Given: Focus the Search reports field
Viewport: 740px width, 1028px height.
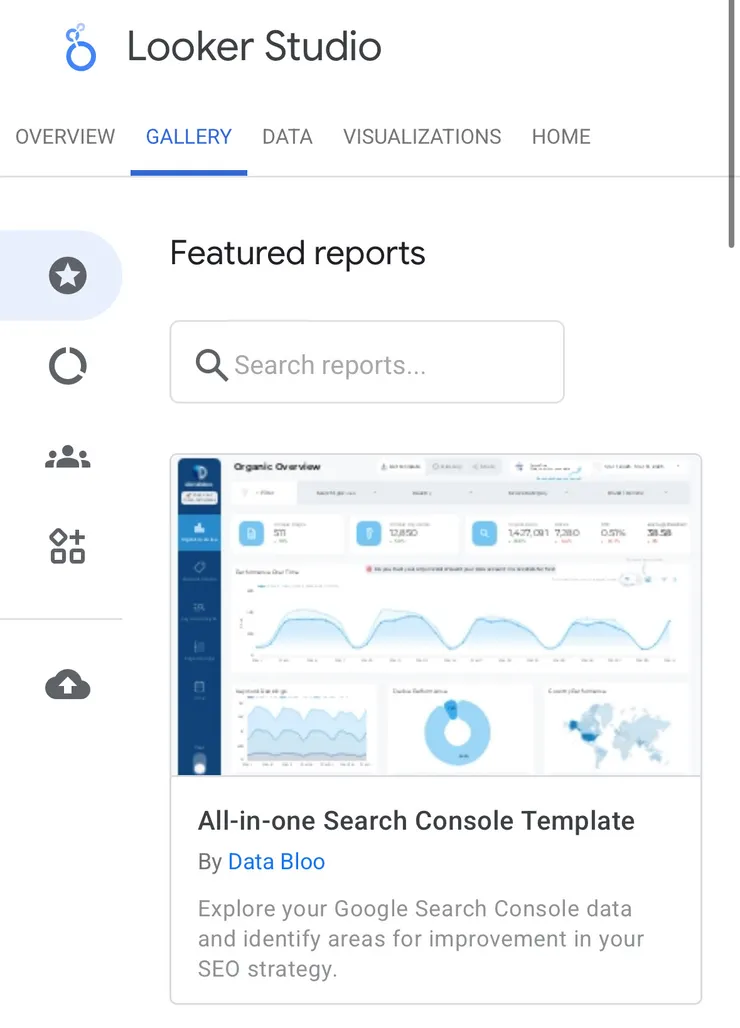Looking at the screenshot, I should point(367,362).
